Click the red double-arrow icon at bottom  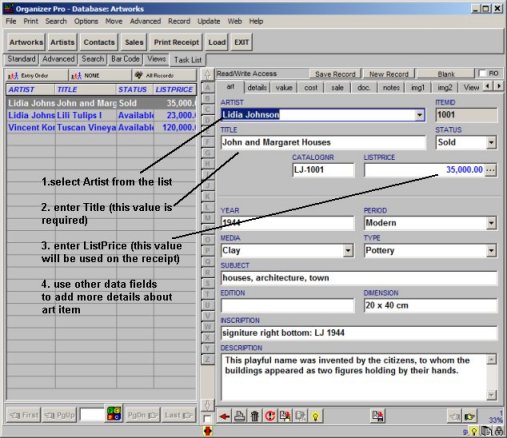coord(207,431)
